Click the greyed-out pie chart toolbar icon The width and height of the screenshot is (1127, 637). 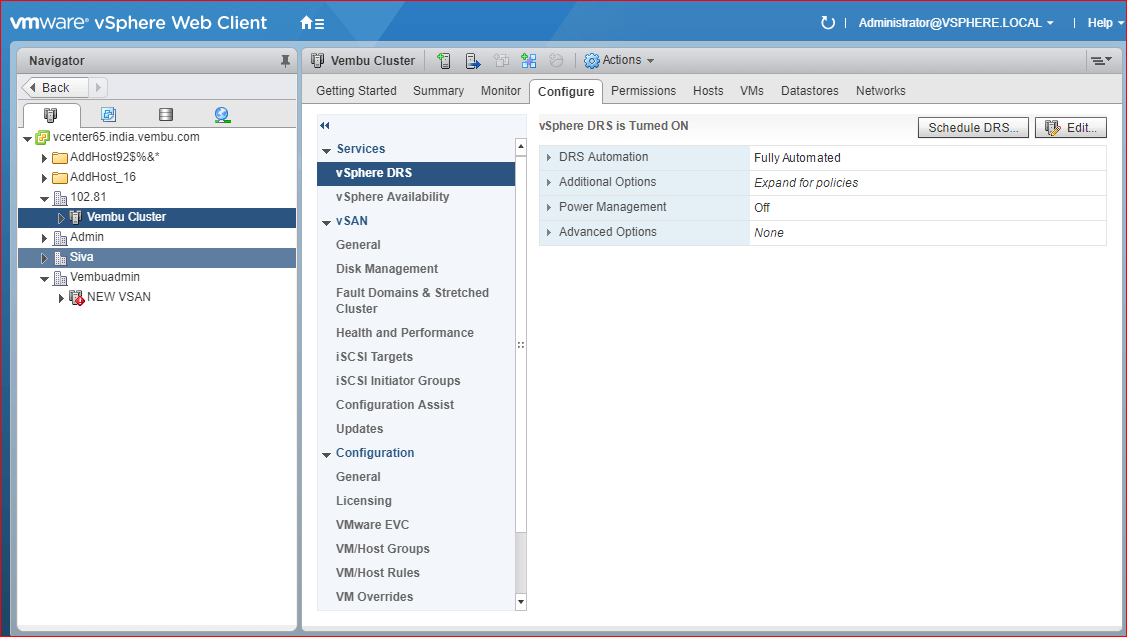point(556,61)
